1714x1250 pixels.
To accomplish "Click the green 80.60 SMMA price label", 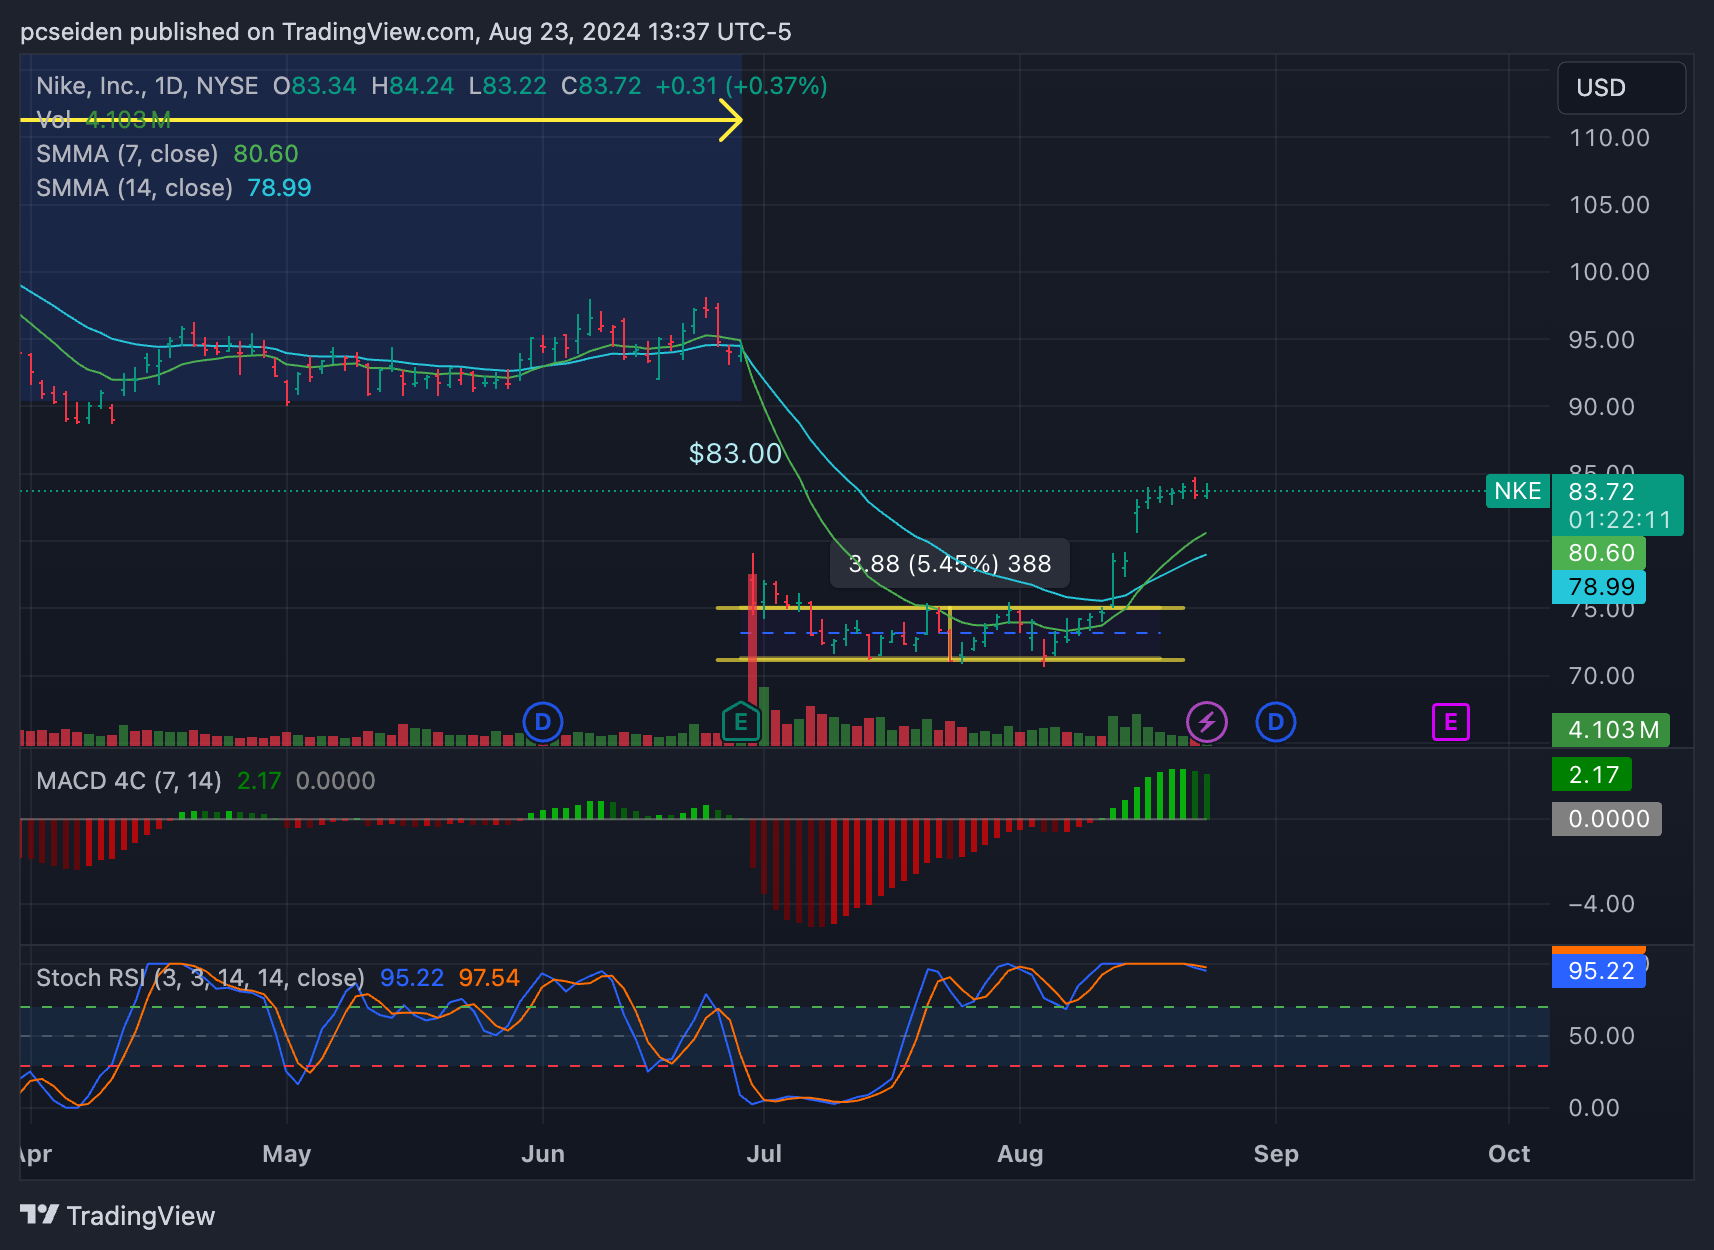I will point(1599,553).
